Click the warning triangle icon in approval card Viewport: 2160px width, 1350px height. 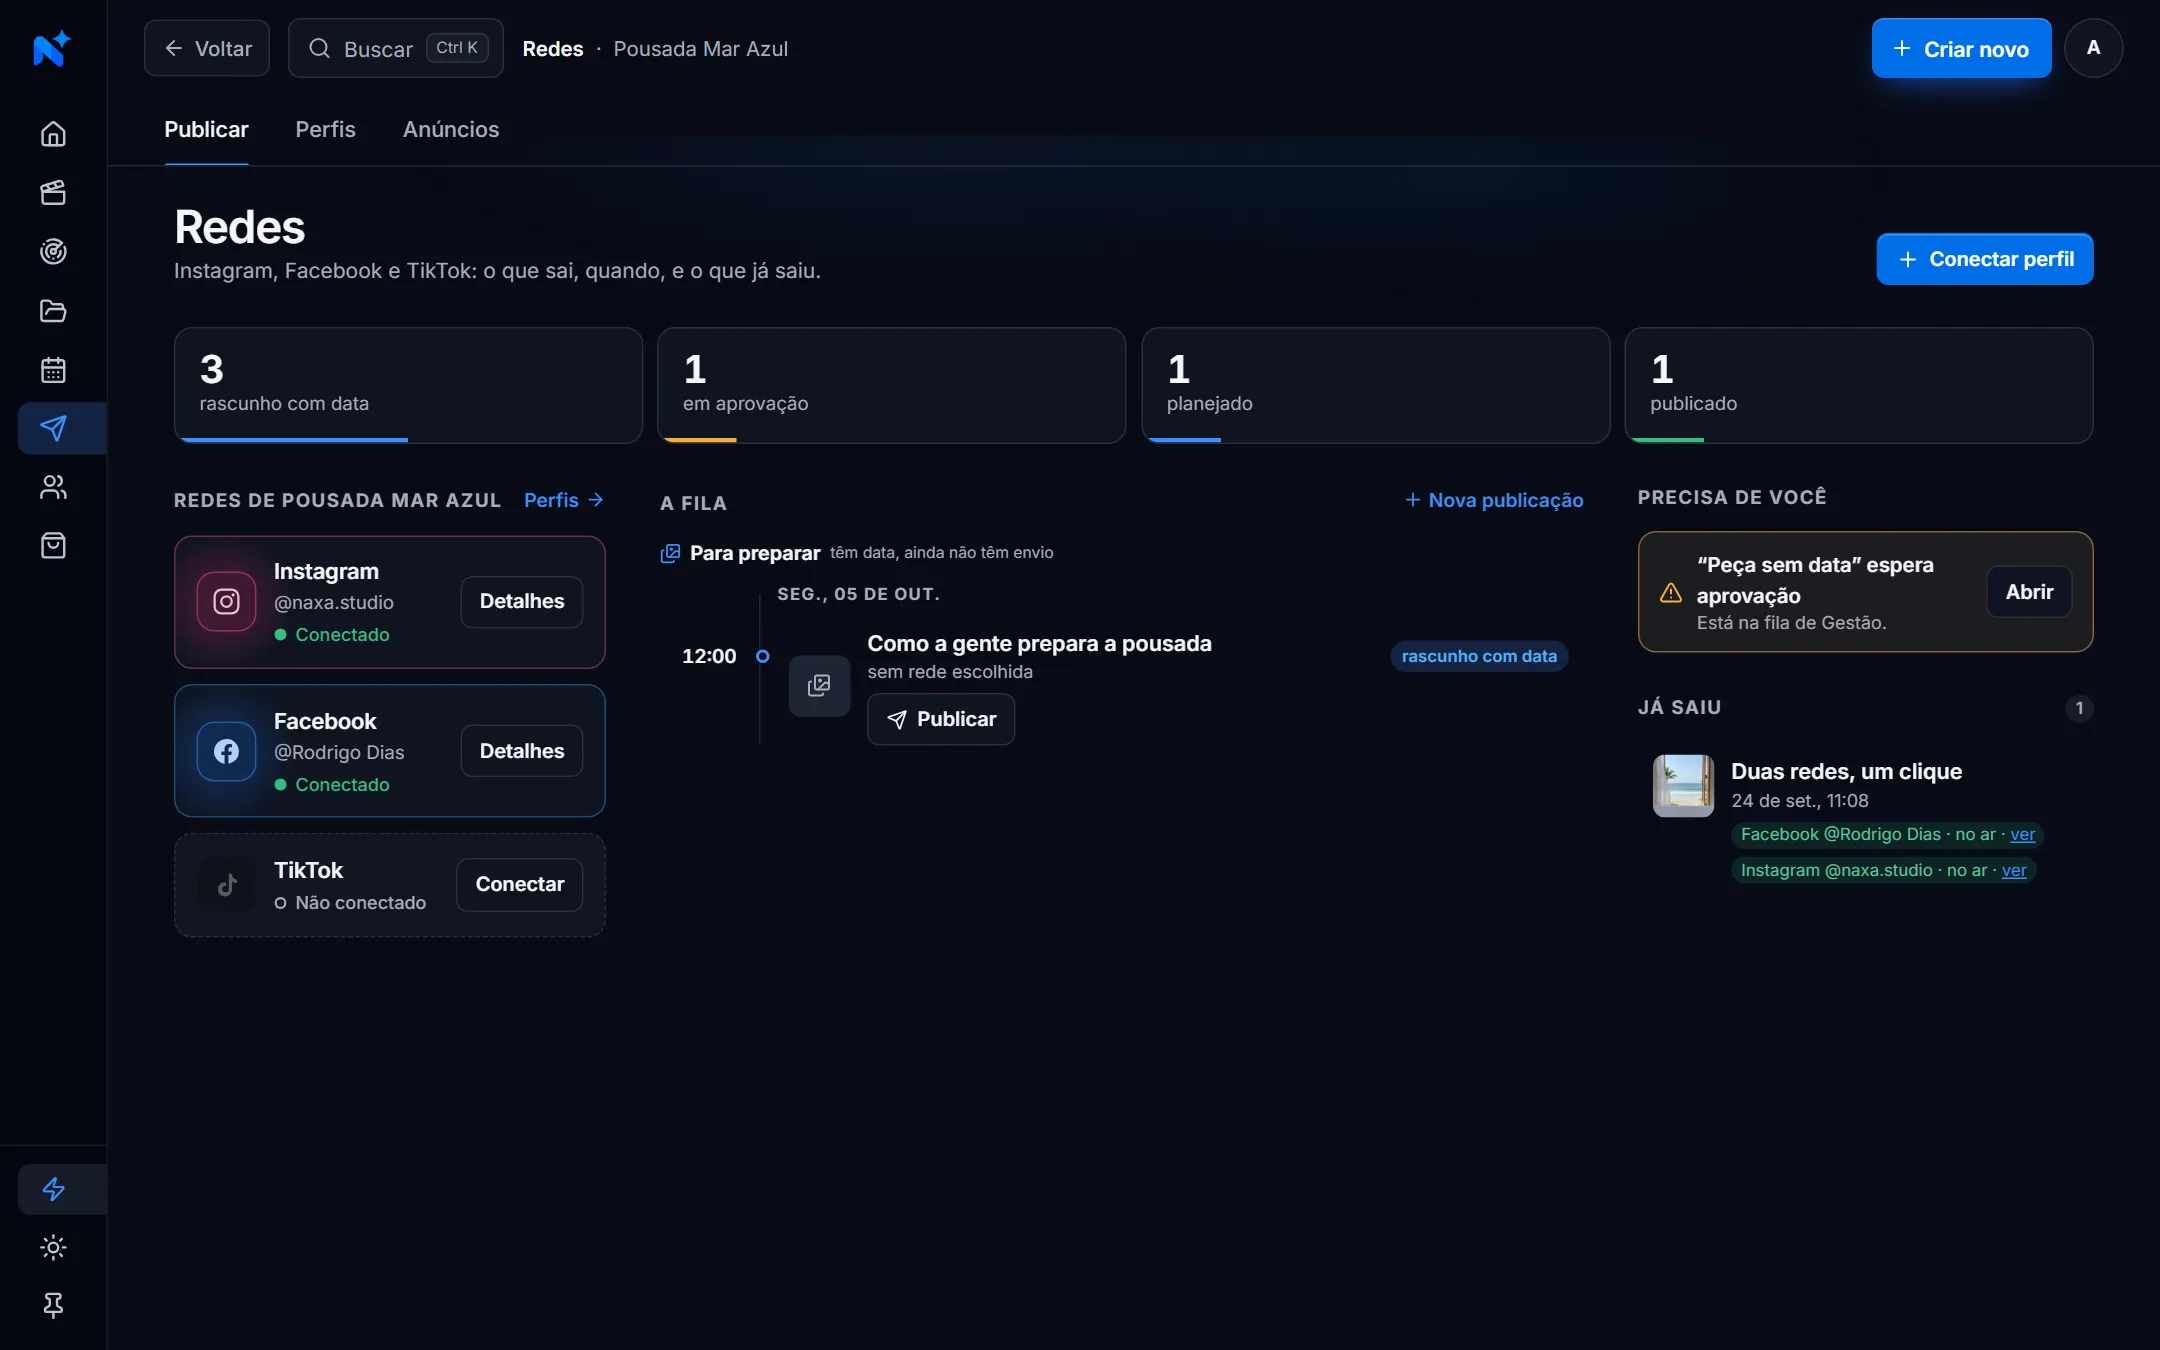(1671, 593)
